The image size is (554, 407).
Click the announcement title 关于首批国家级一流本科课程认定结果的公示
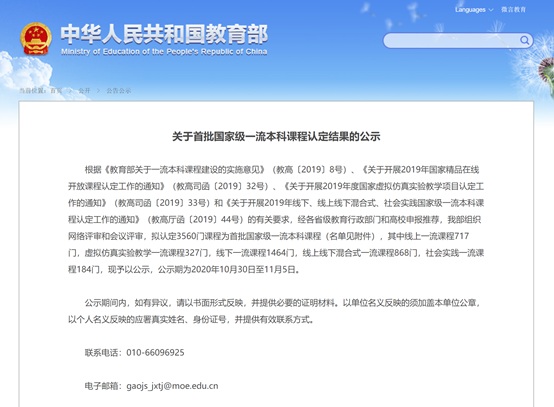click(x=276, y=136)
